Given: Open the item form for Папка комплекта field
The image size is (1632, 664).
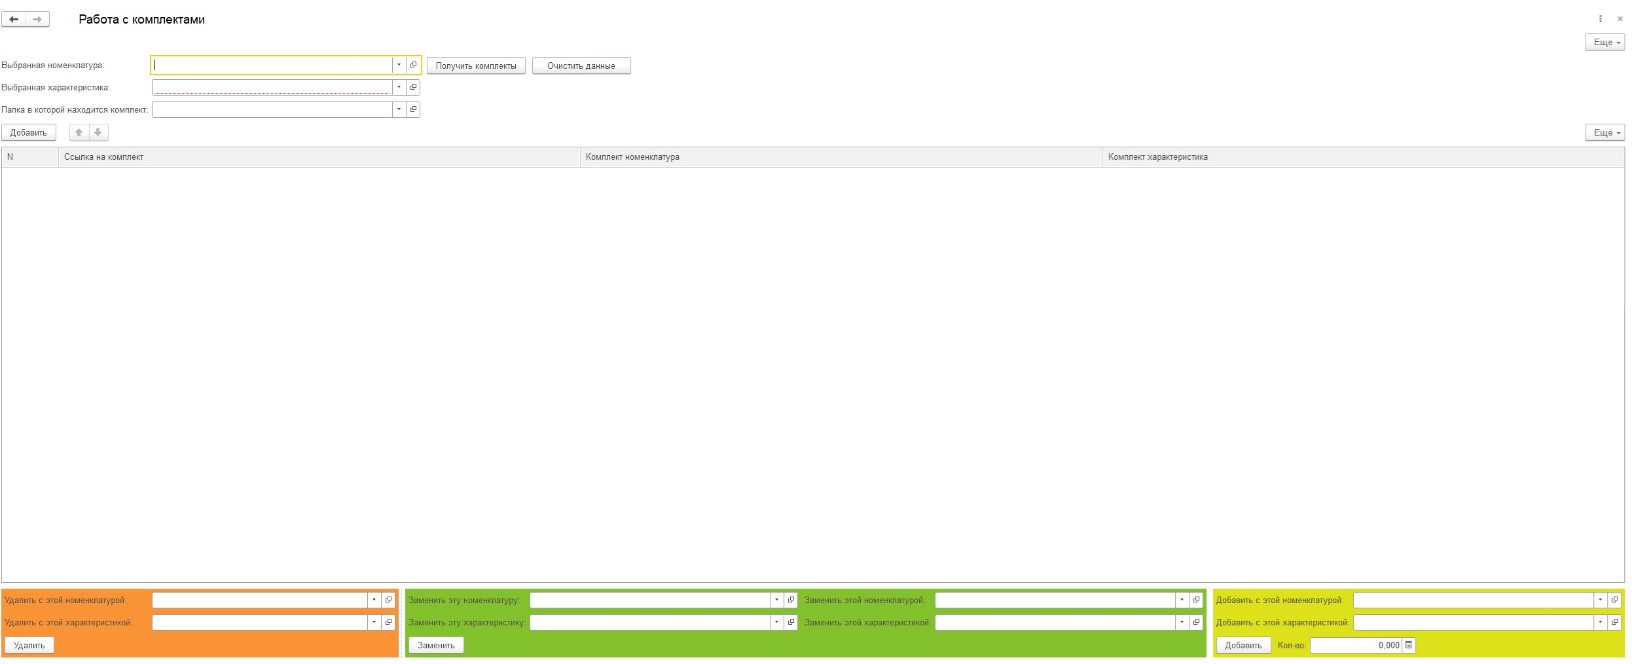Looking at the screenshot, I should (413, 109).
